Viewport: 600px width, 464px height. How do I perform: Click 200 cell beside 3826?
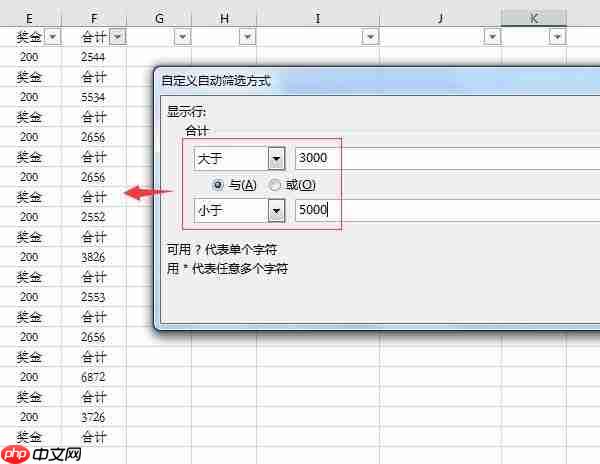click(29, 257)
